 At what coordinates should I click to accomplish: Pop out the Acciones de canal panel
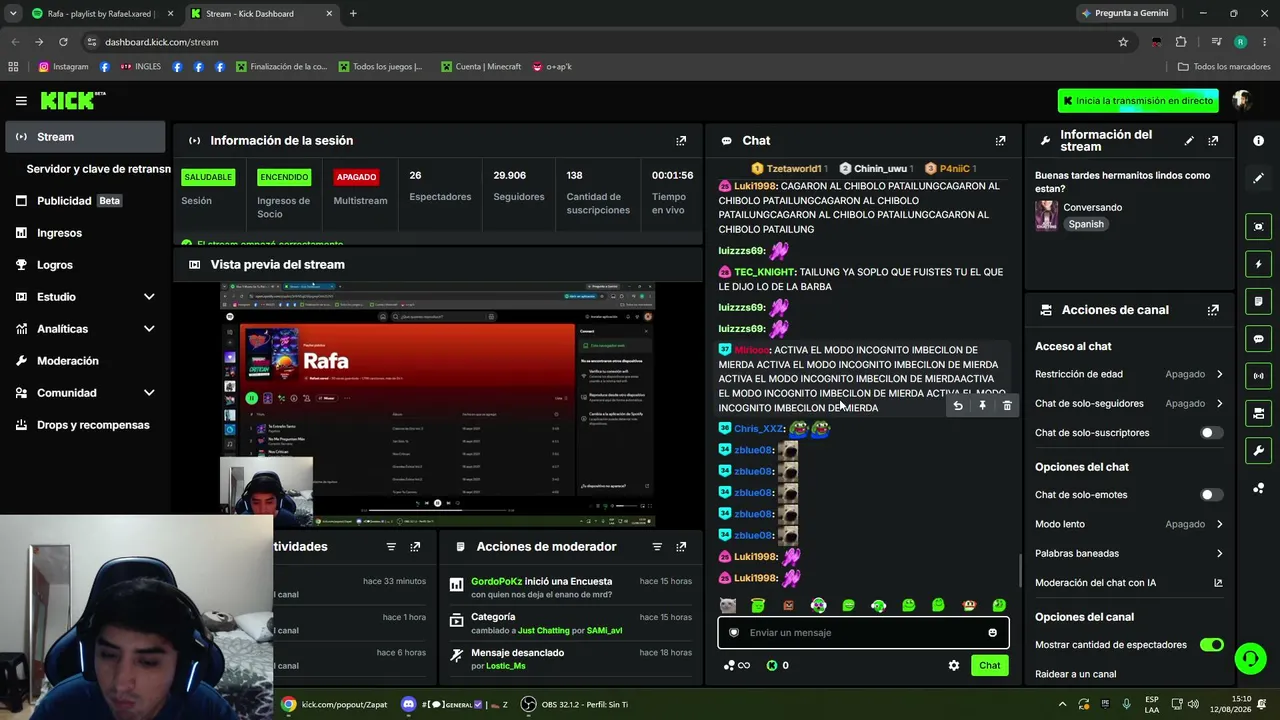click(1213, 310)
